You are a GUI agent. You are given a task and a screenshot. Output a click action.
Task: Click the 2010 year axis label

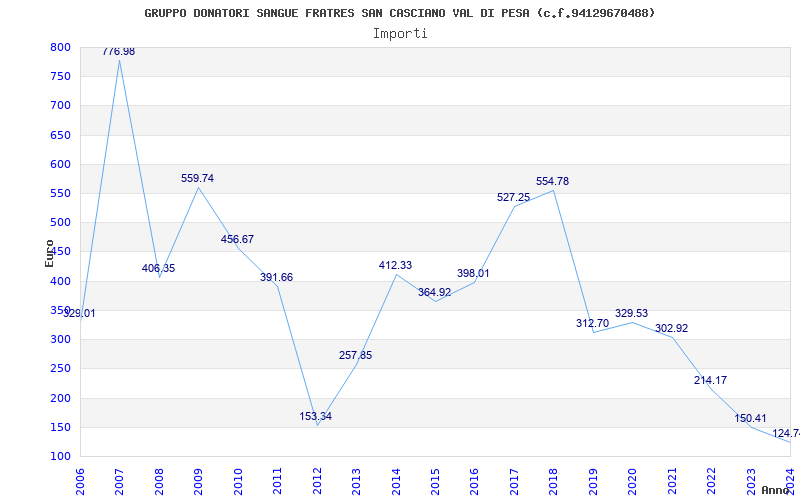238,481
